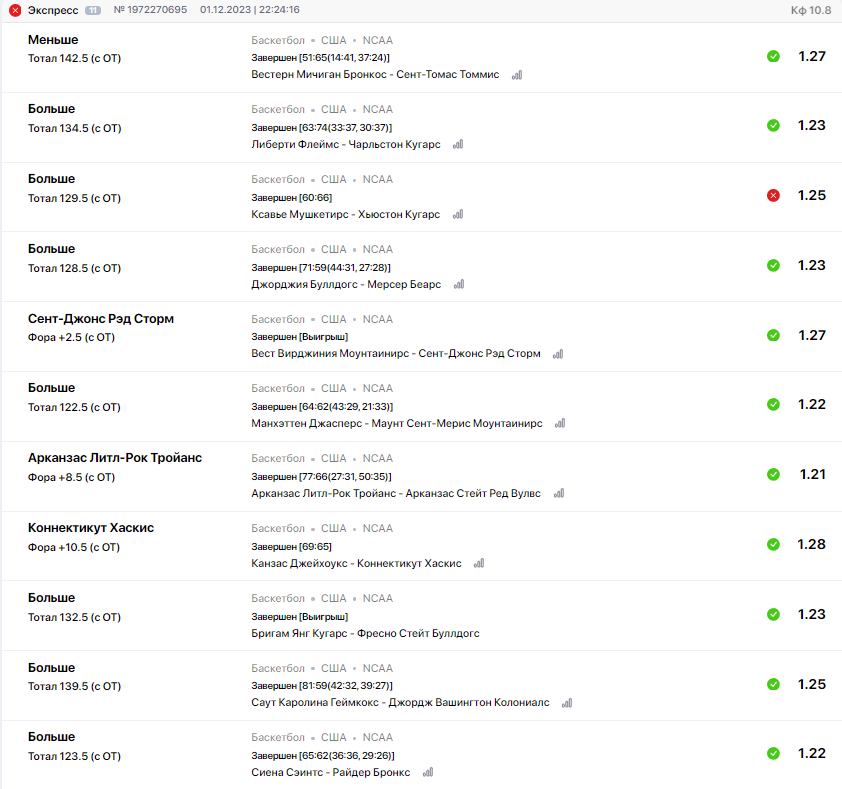Click result Завершен [63:74(33:37, 30:37)]
The height and width of the screenshot is (789, 842).
[x=322, y=127]
